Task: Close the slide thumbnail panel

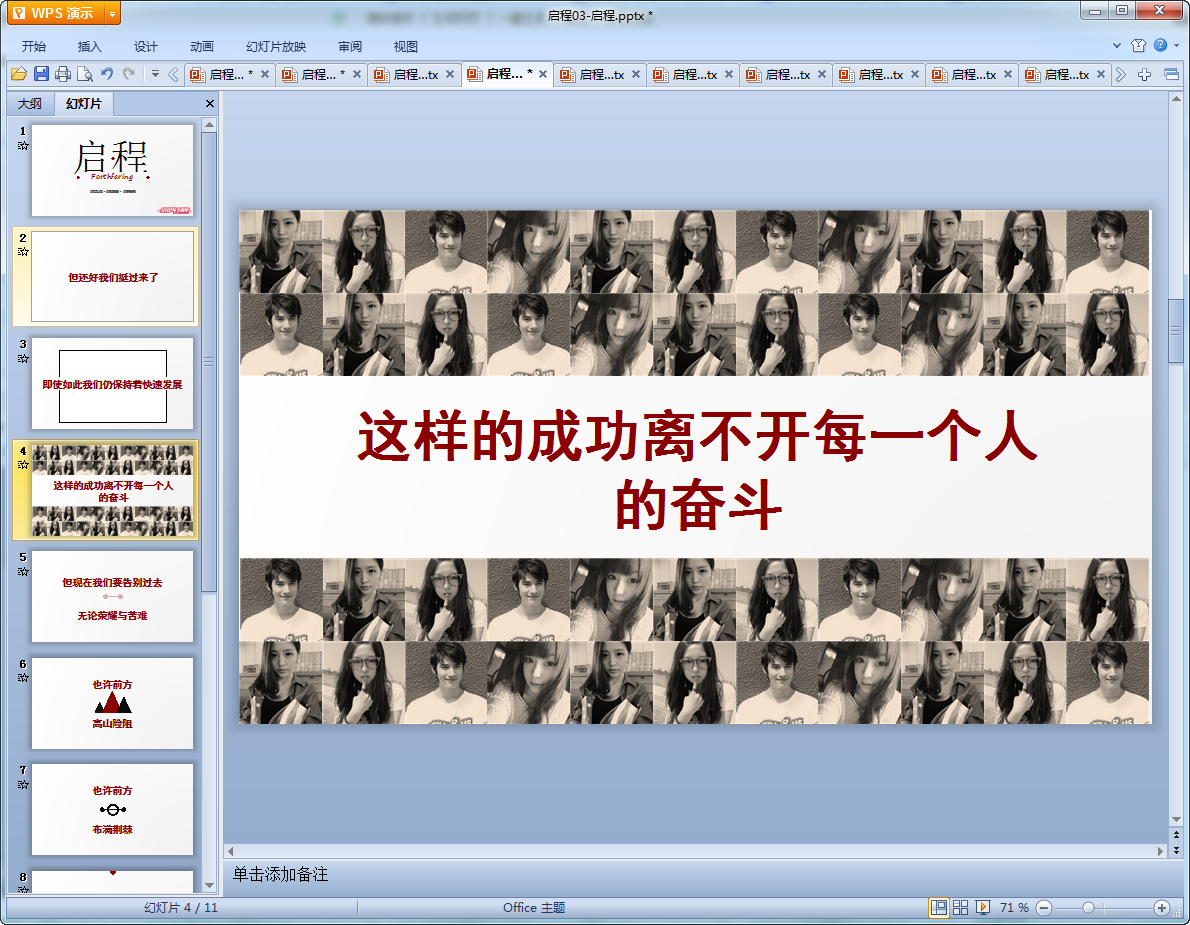Action: (x=209, y=103)
